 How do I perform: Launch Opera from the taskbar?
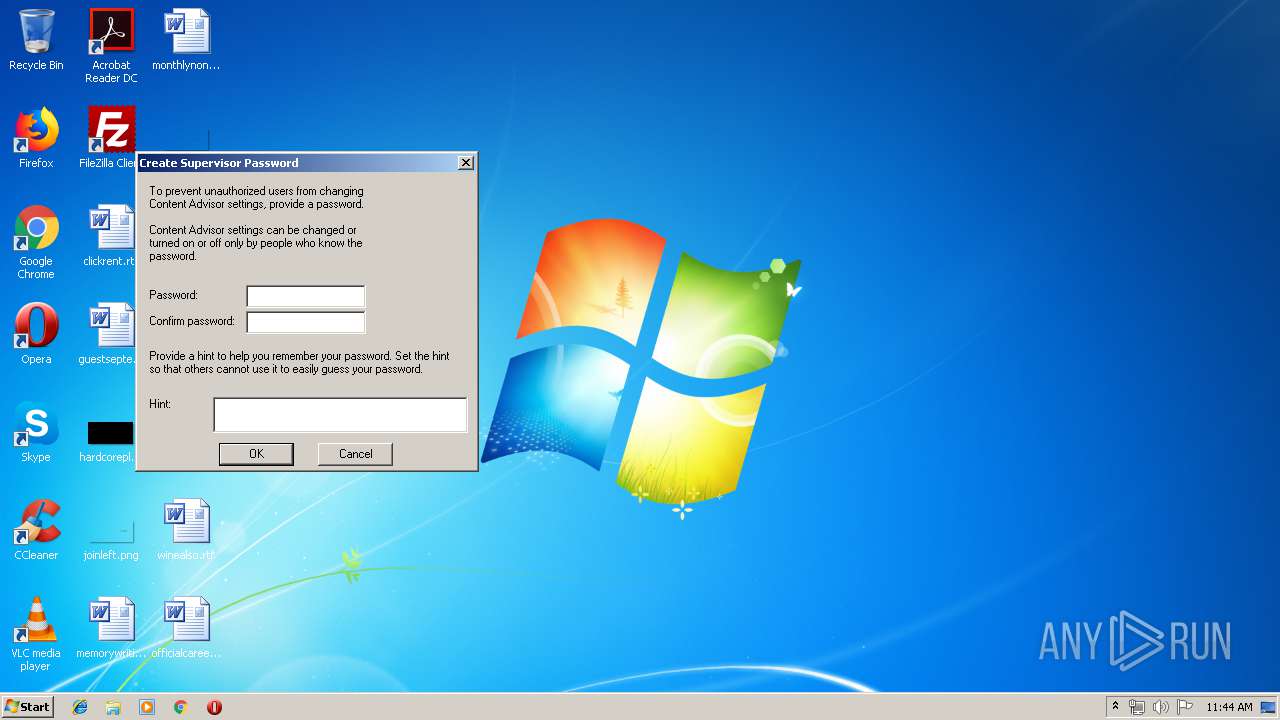[214, 707]
